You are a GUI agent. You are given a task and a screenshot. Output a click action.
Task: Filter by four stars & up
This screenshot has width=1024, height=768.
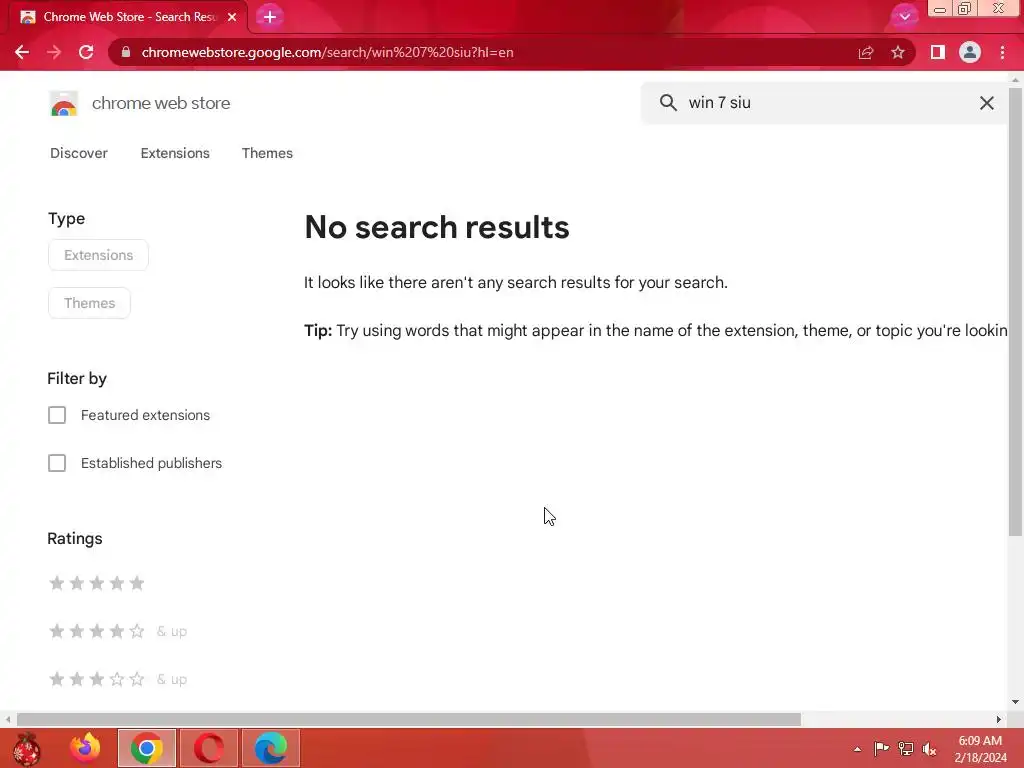click(118, 631)
